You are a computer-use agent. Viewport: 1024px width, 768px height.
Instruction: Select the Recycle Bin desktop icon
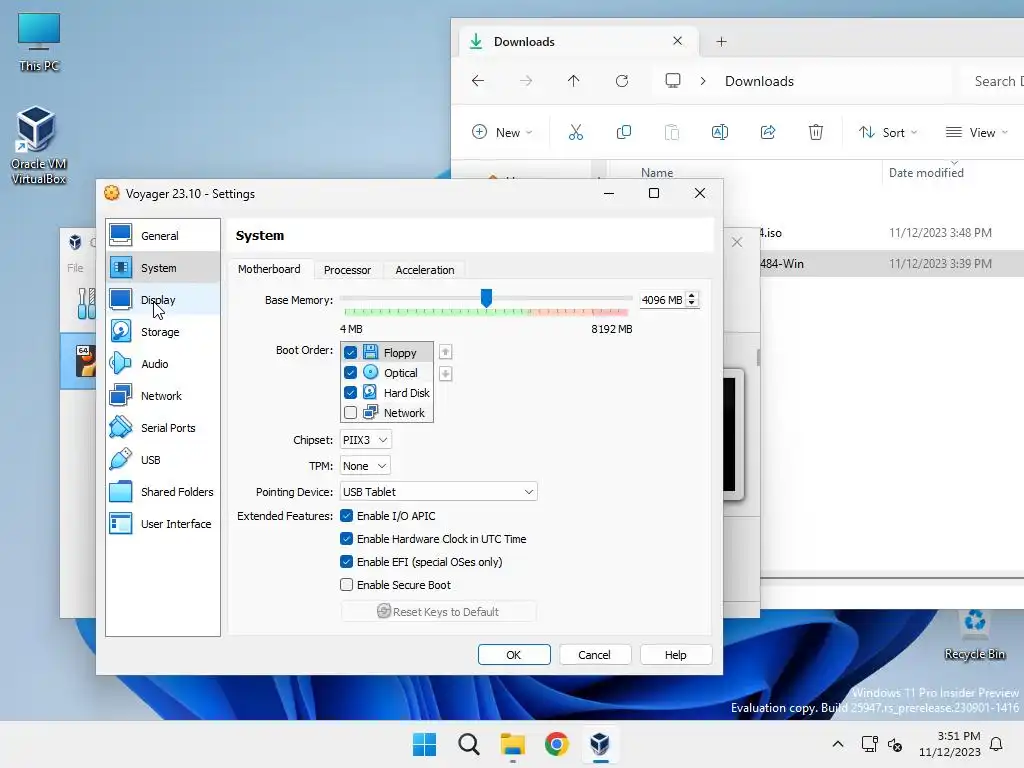(x=974, y=635)
